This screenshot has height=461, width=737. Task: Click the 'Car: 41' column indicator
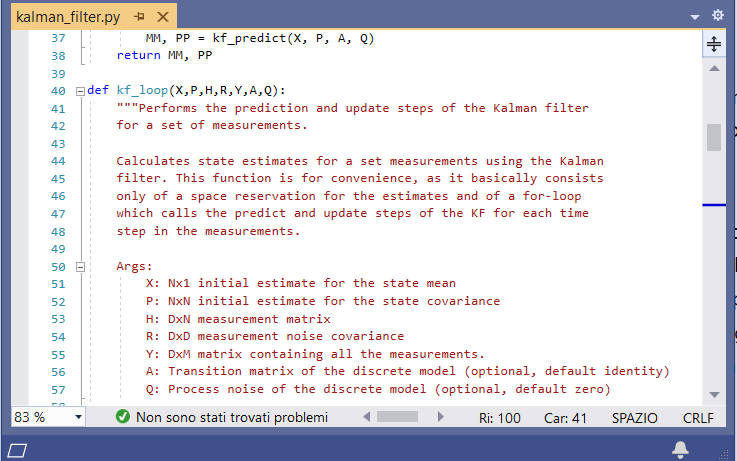(x=565, y=417)
